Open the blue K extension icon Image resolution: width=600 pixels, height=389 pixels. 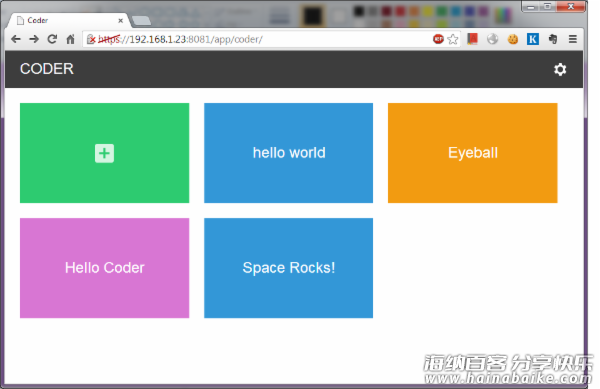click(x=533, y=39)
